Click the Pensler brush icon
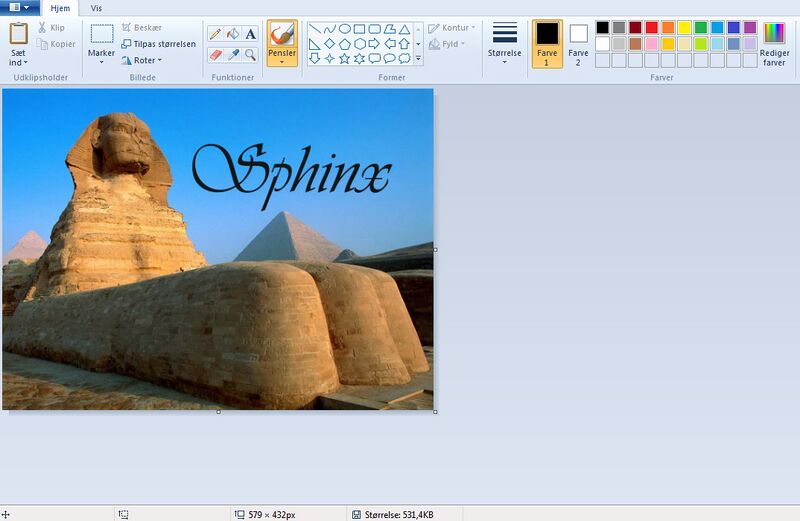800x521 pixels. pos(282,35)
